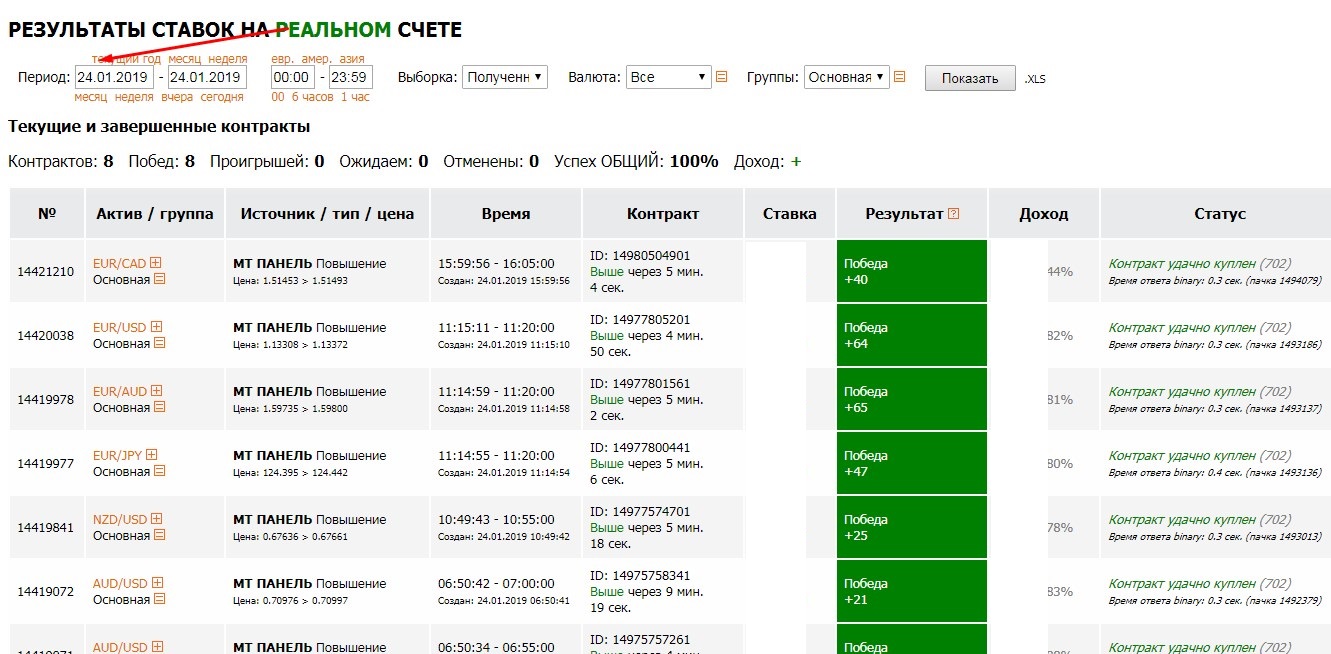Open the Валюта dropdown showing Все

pos(669,77)
